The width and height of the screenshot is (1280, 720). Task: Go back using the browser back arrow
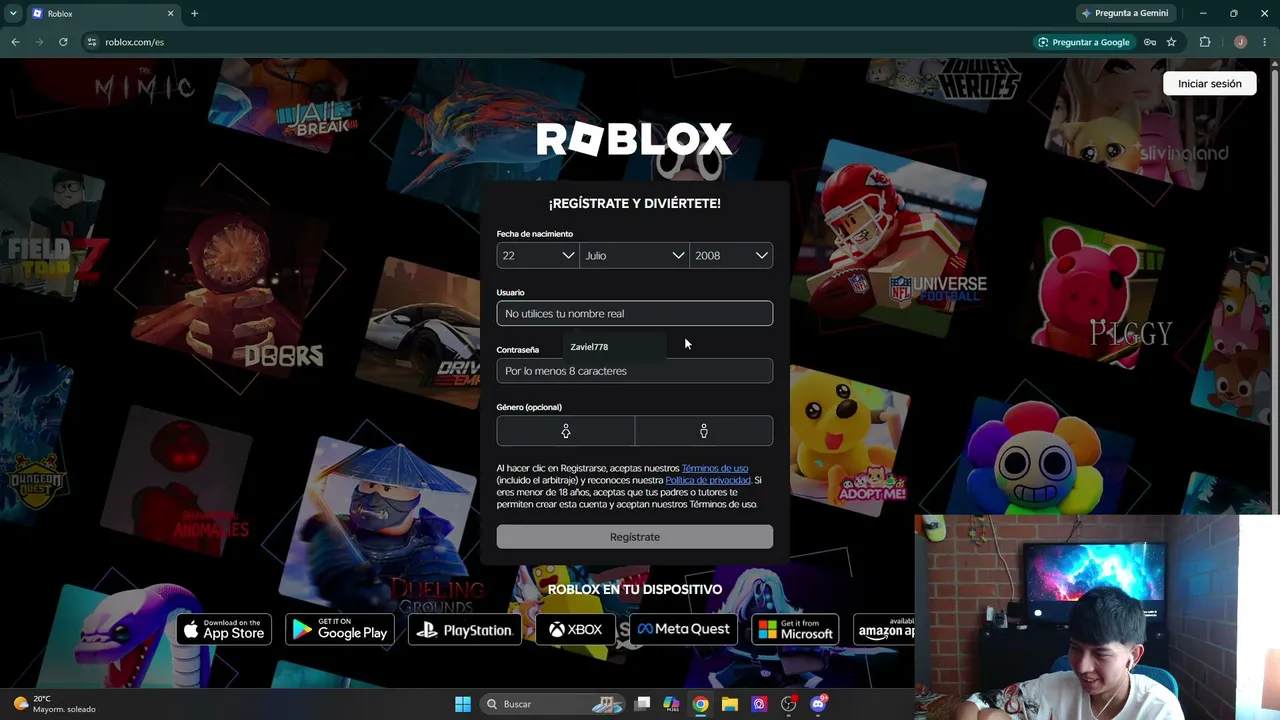coord(15,42)
